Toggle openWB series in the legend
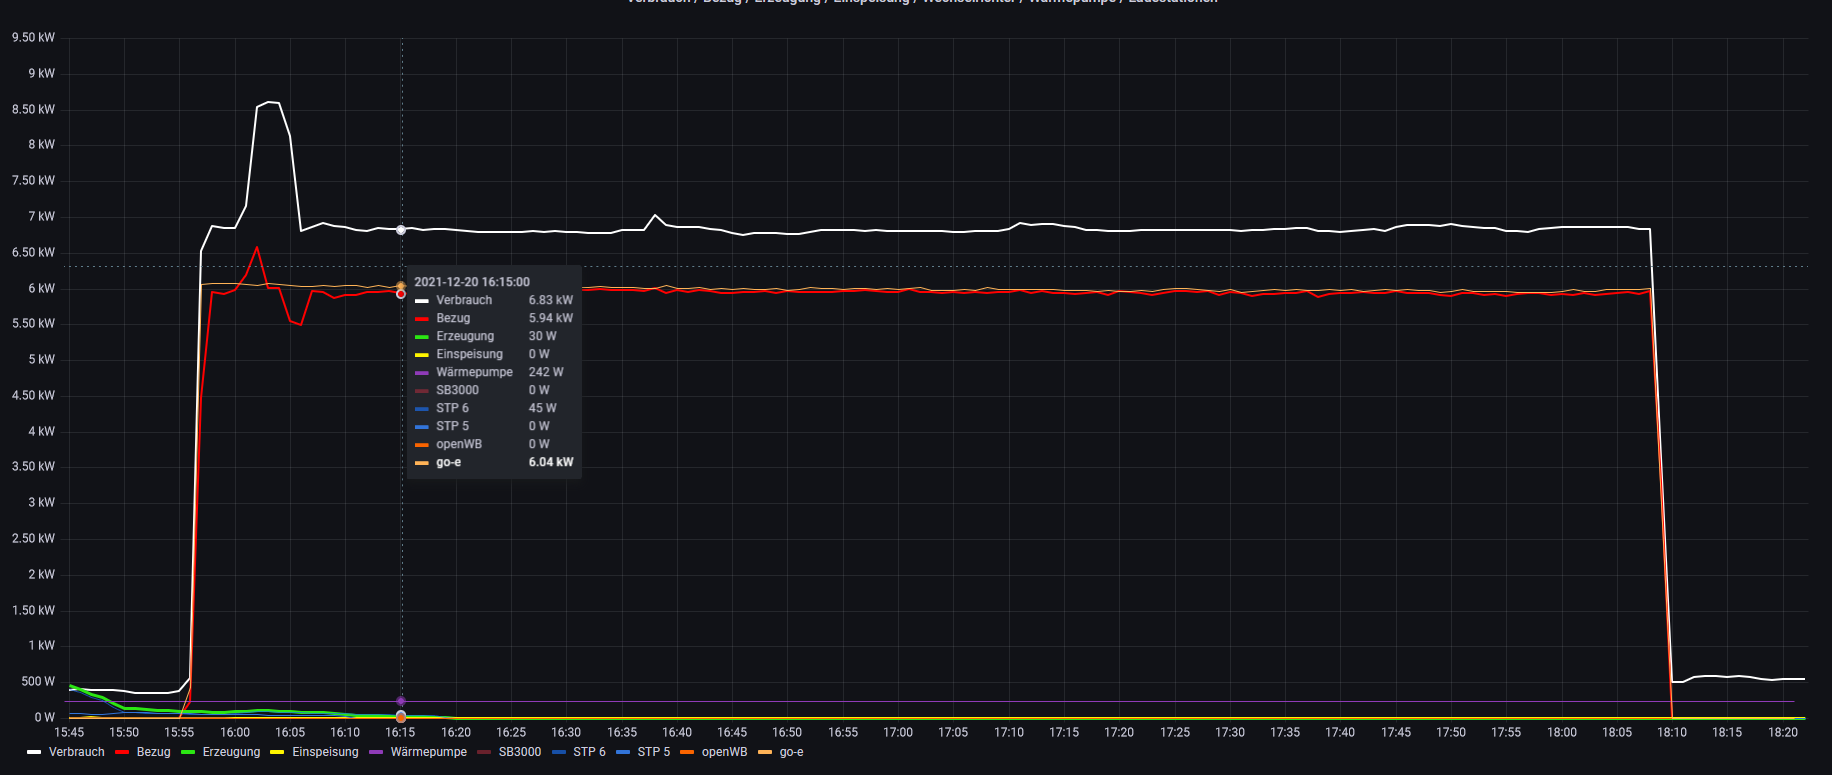Viewport: 1832px width, 775px height. click(724, 752)
